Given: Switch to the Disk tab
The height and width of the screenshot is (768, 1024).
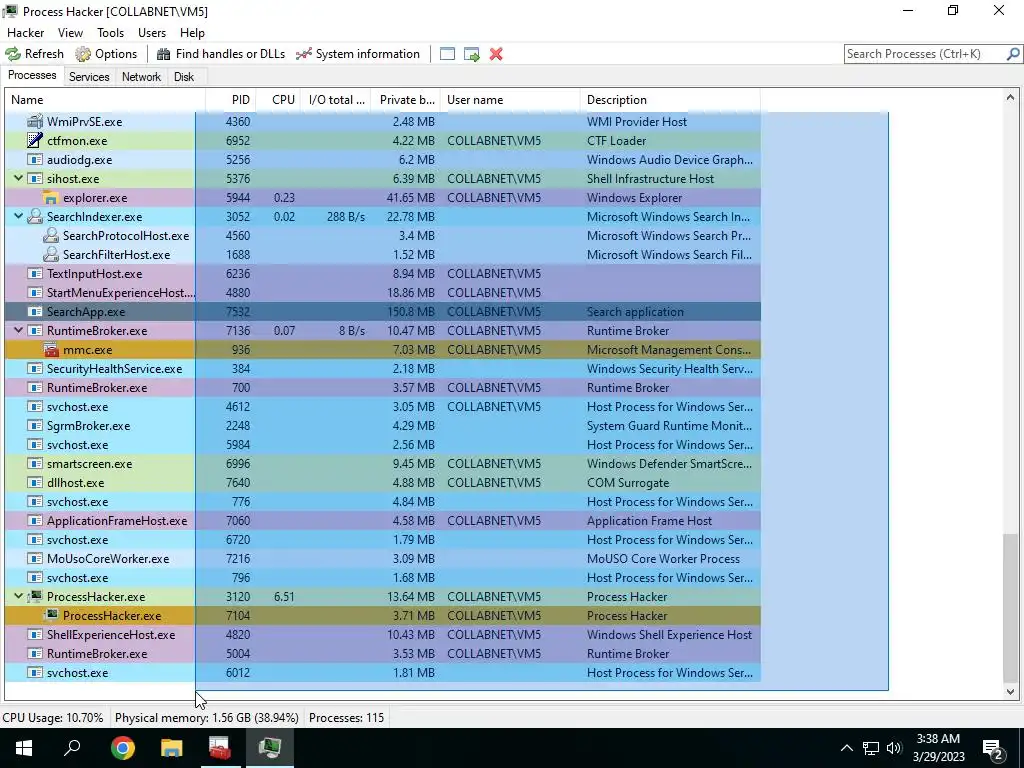Looking at the screenshot, I should 184,76.
